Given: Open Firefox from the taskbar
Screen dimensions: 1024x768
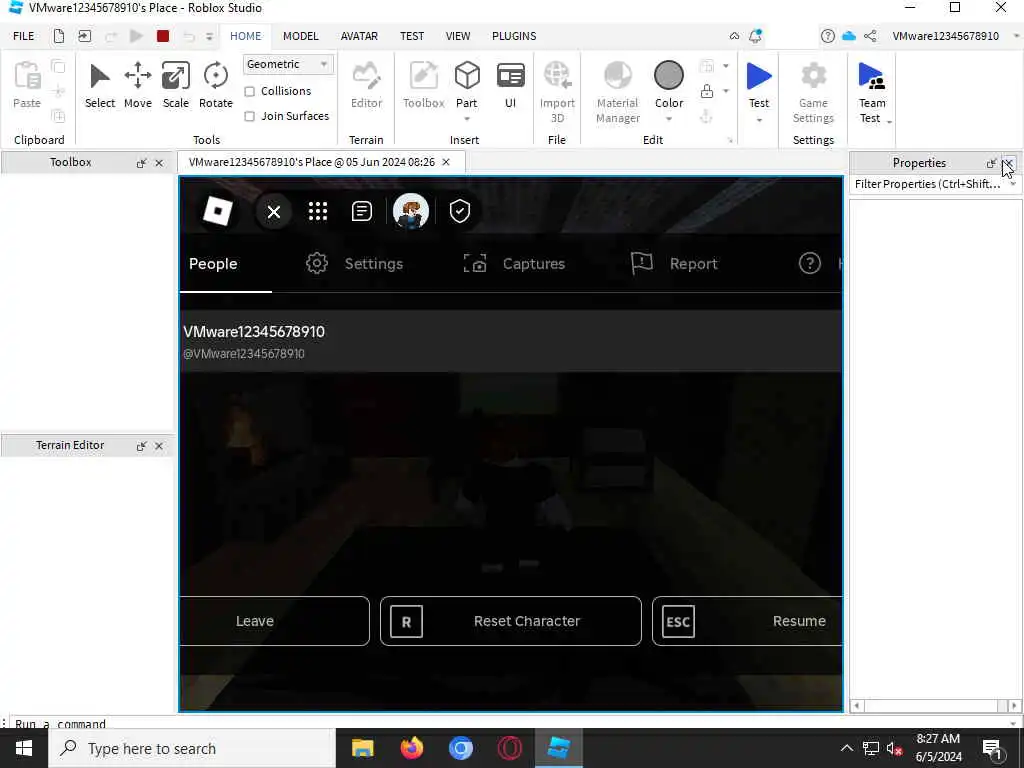Looking at the screenshot, I should coord(411,748).
